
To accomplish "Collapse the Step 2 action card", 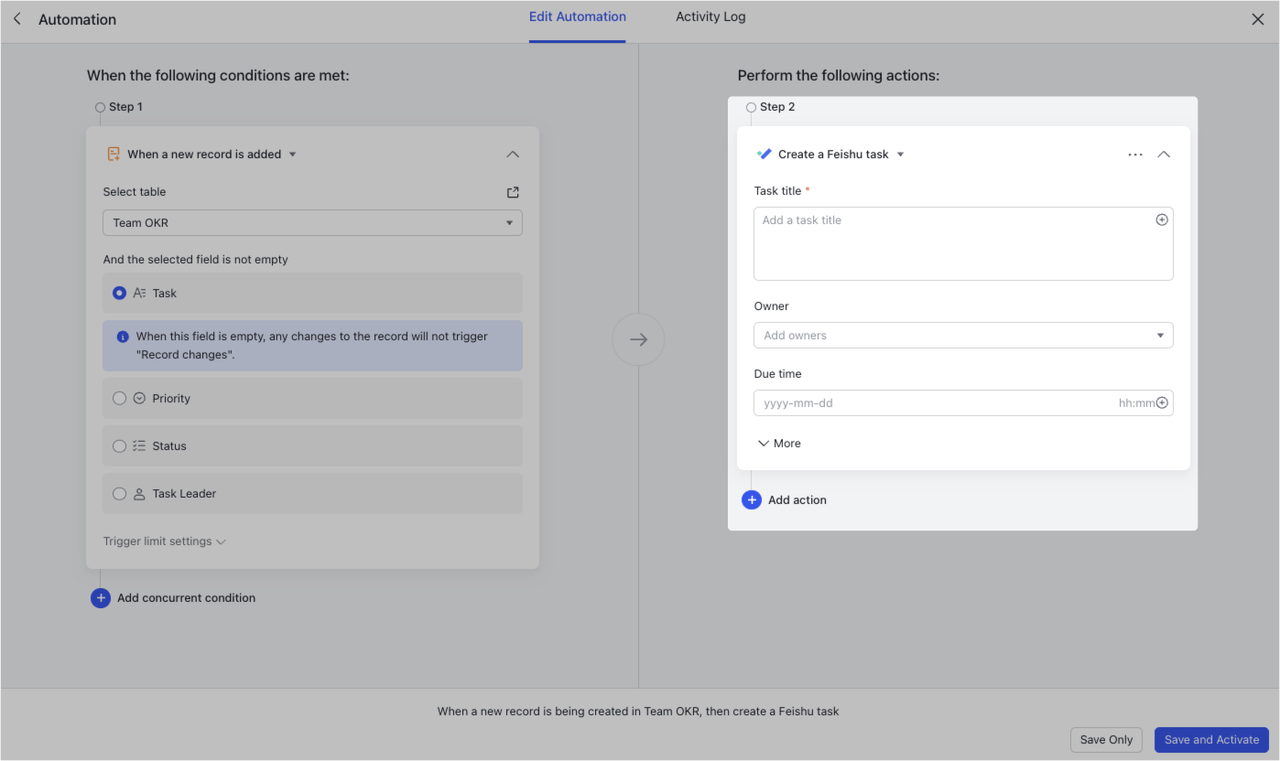I will click(x=1164, y=154).
